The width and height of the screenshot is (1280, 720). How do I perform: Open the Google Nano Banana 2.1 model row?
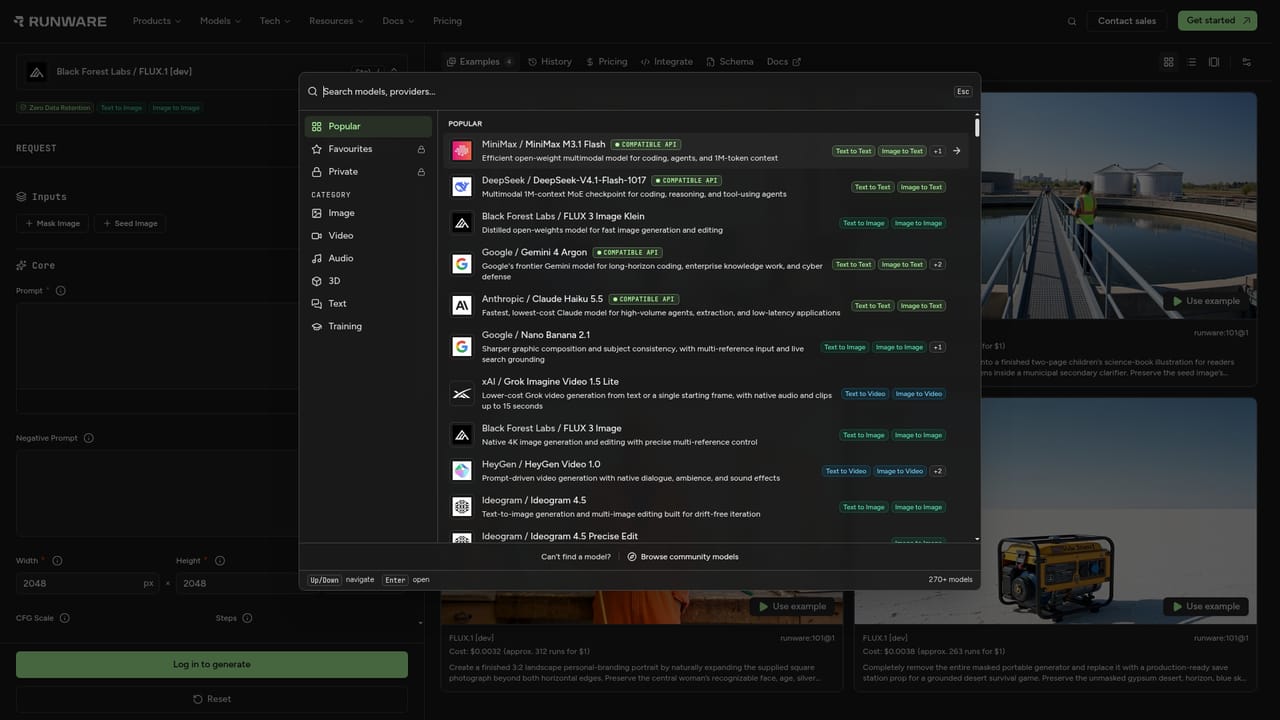(x=706, y=347)
